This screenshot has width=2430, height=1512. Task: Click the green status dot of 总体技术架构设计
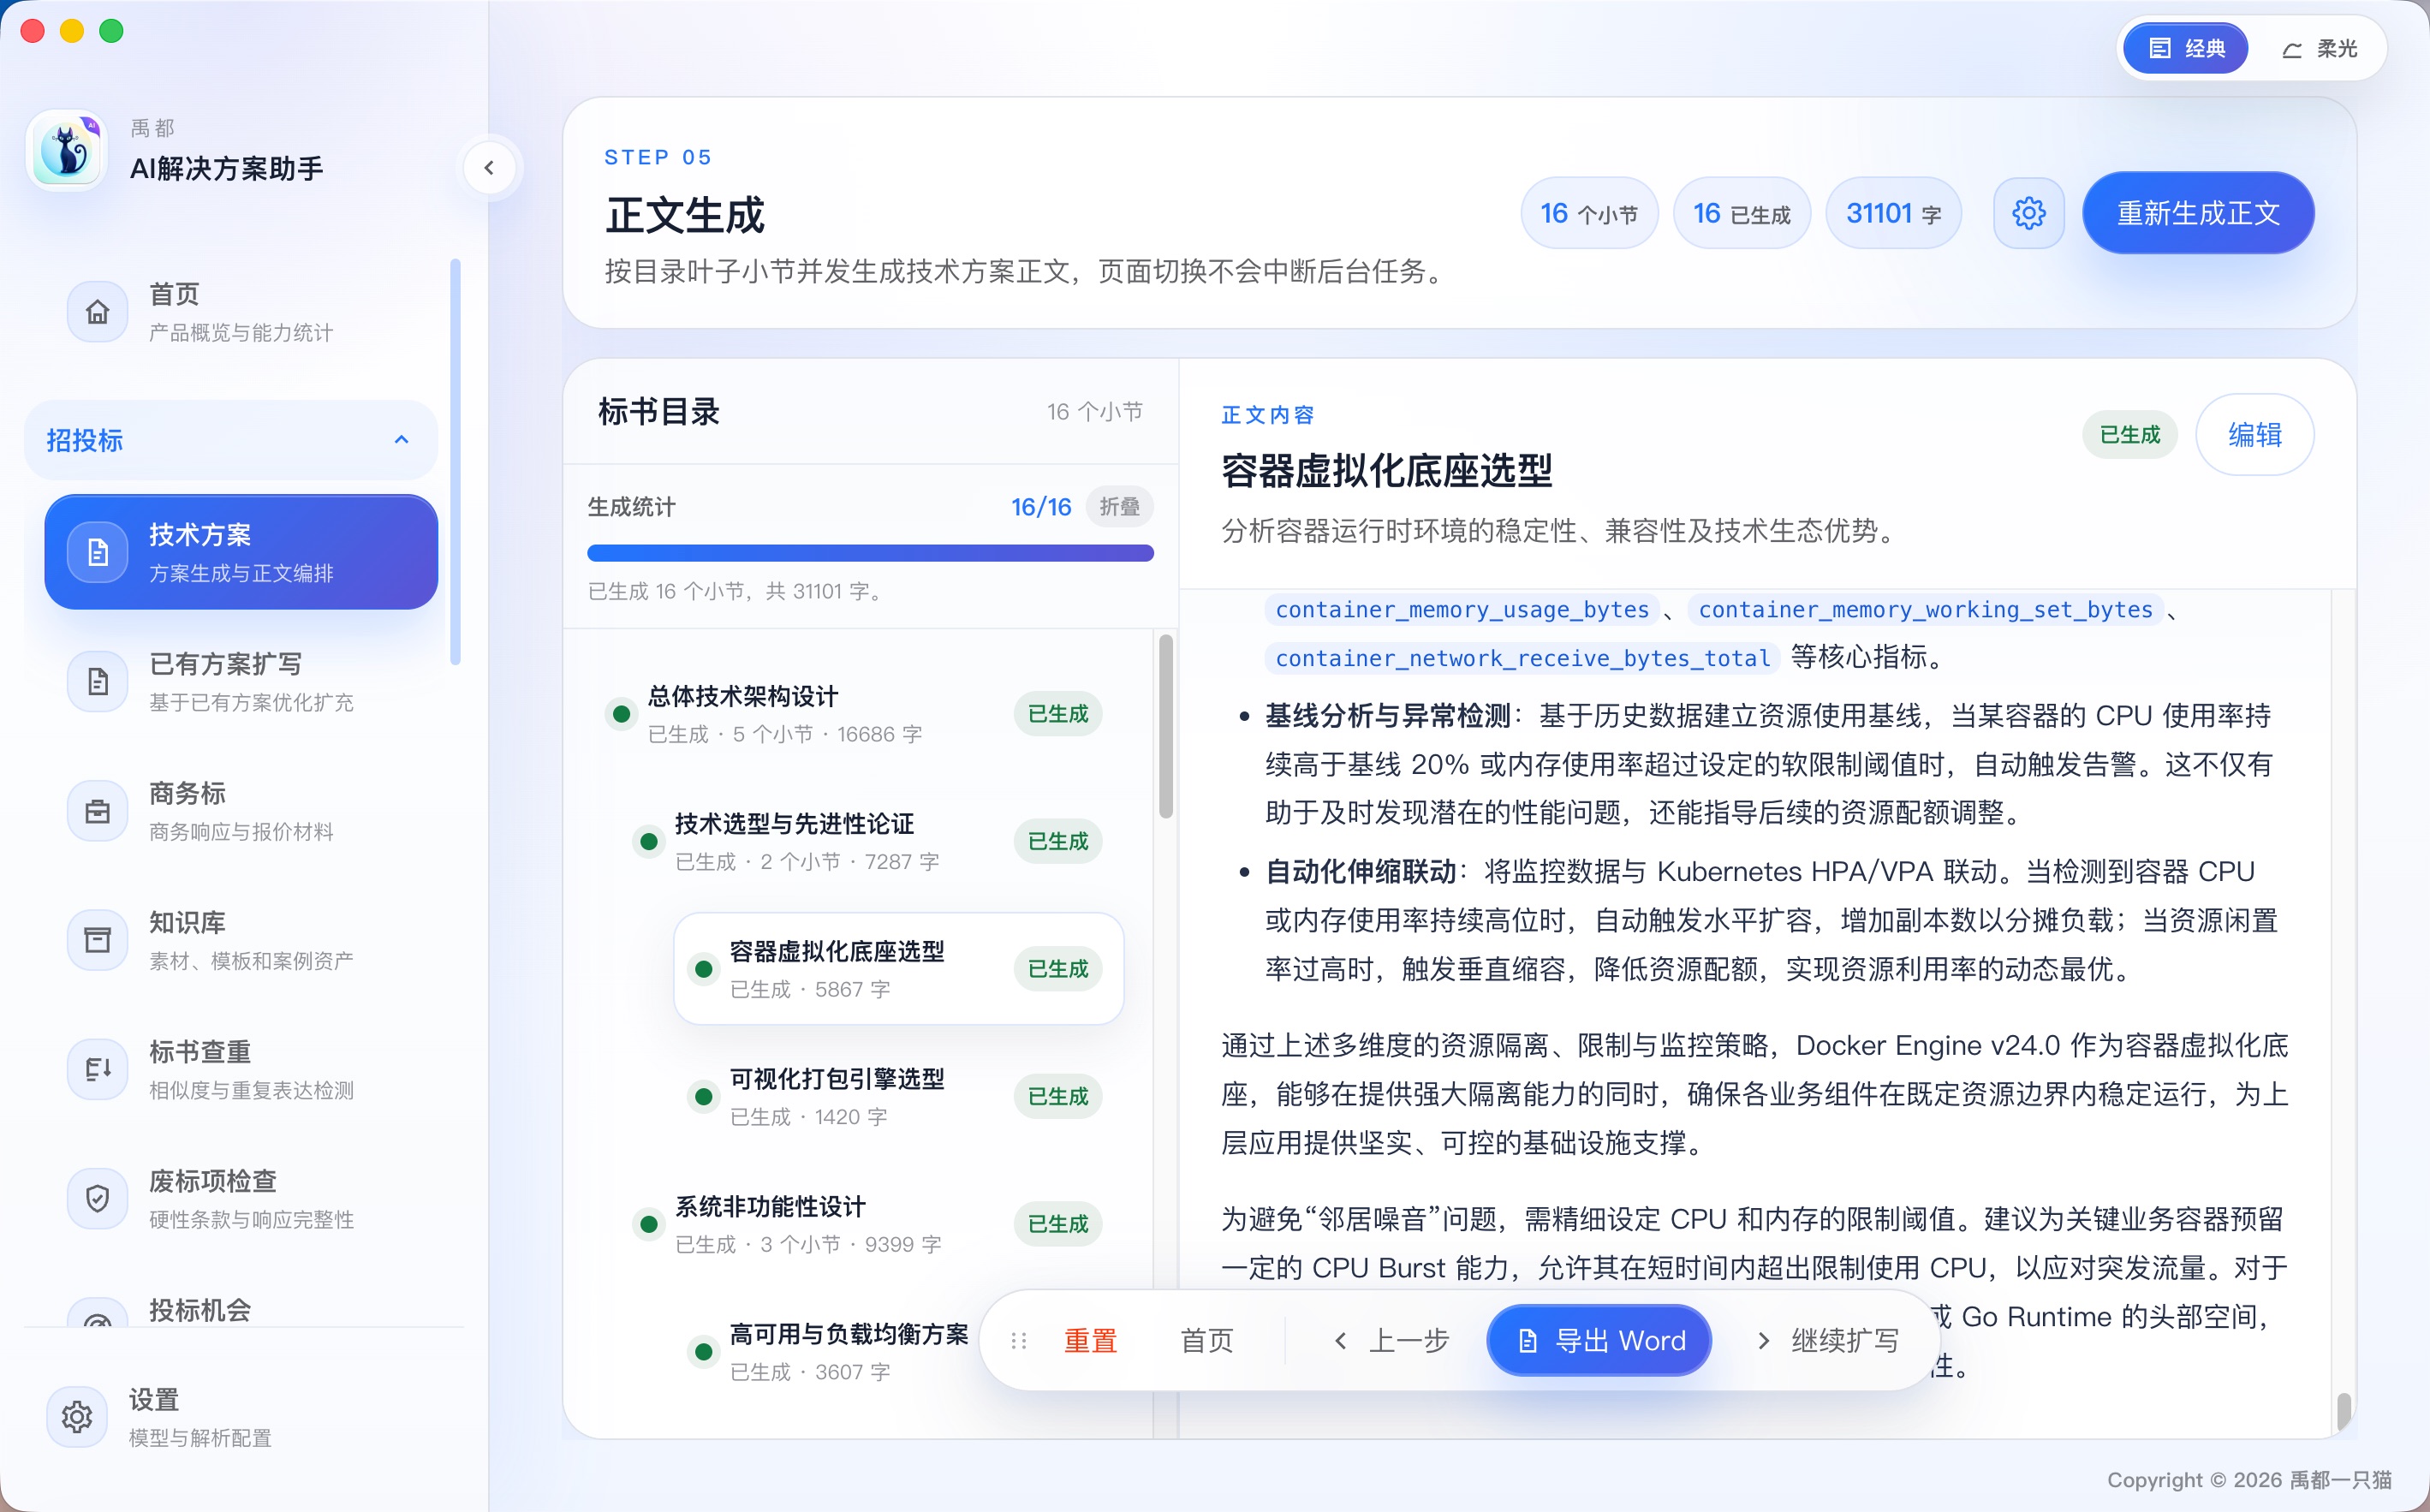pos(621,714)
